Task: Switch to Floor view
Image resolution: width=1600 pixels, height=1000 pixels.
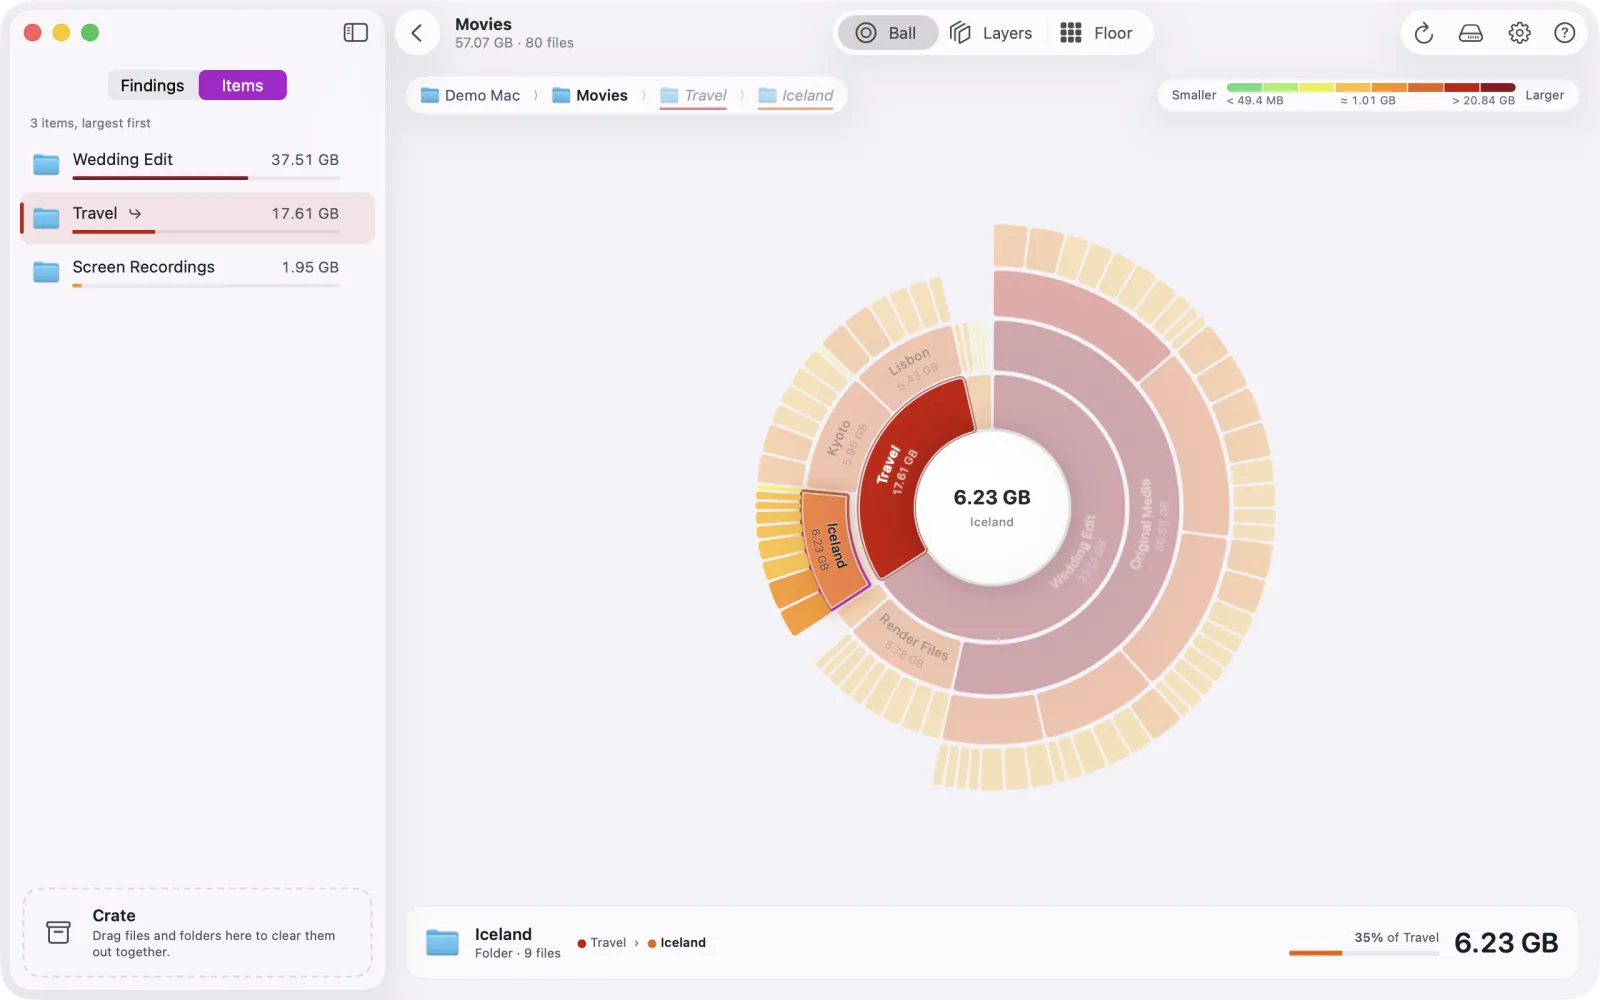Action: [x=1096, y=33]
